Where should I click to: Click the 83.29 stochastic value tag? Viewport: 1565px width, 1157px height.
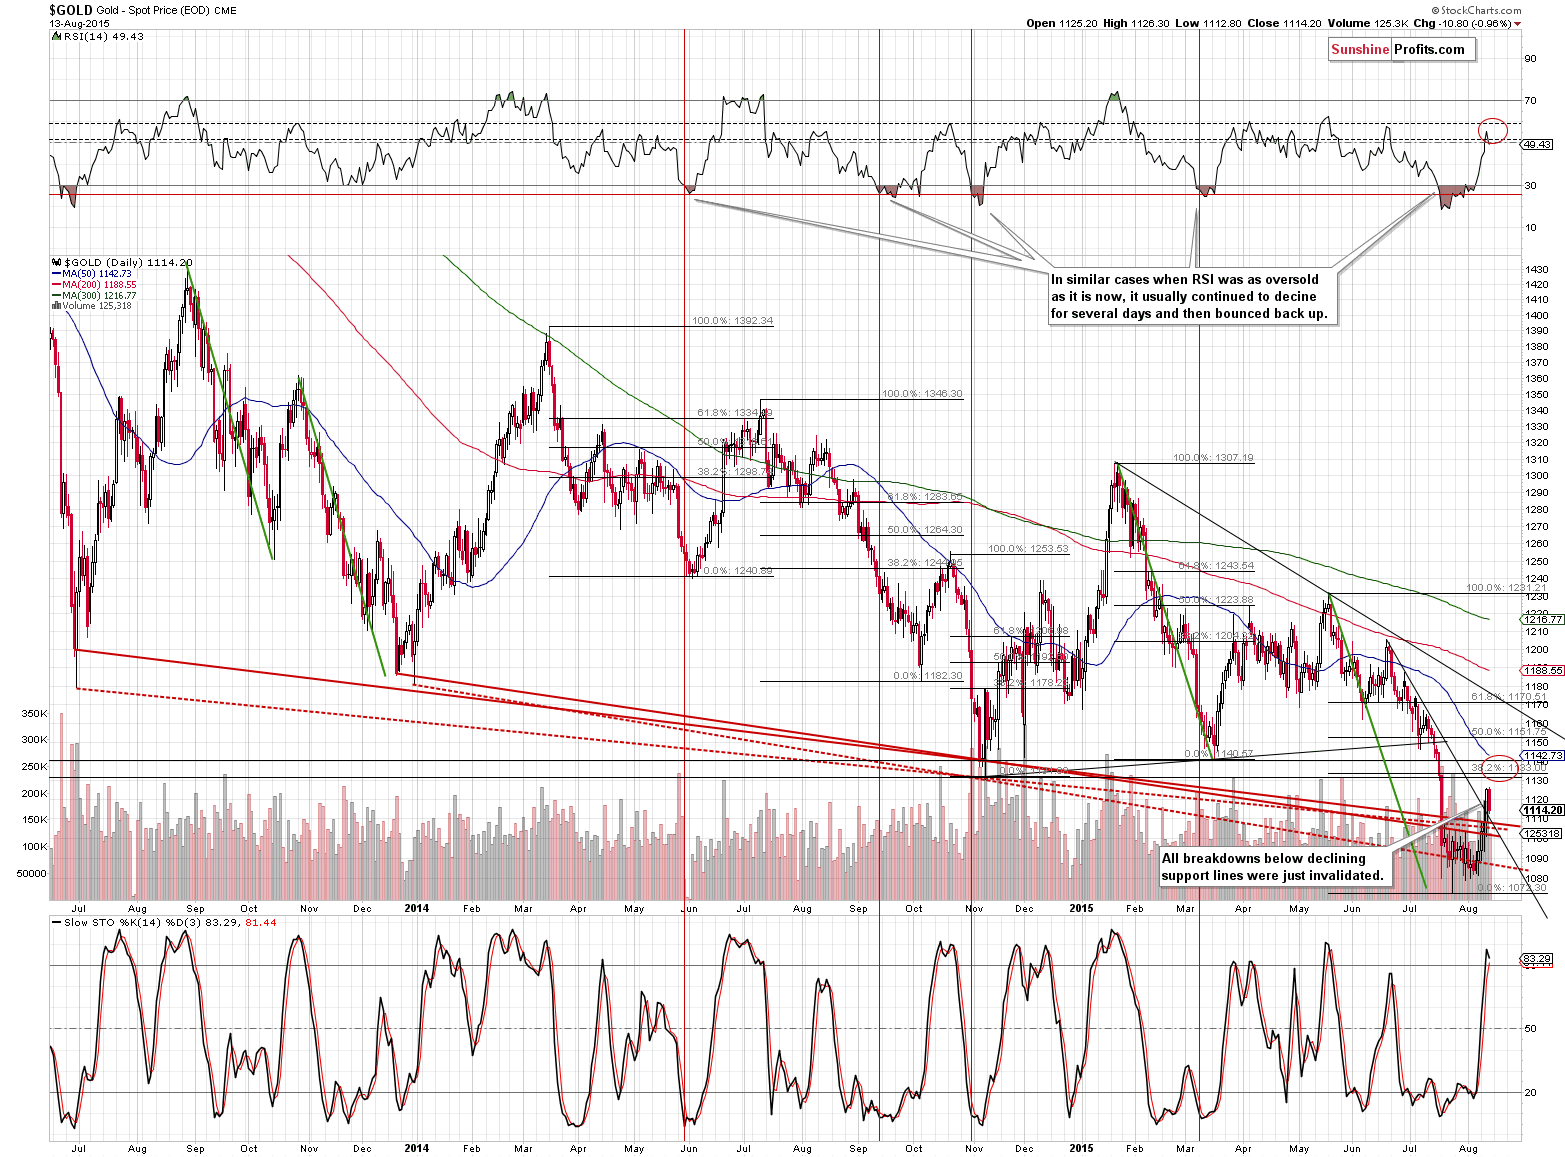[x=1537, y=959]
